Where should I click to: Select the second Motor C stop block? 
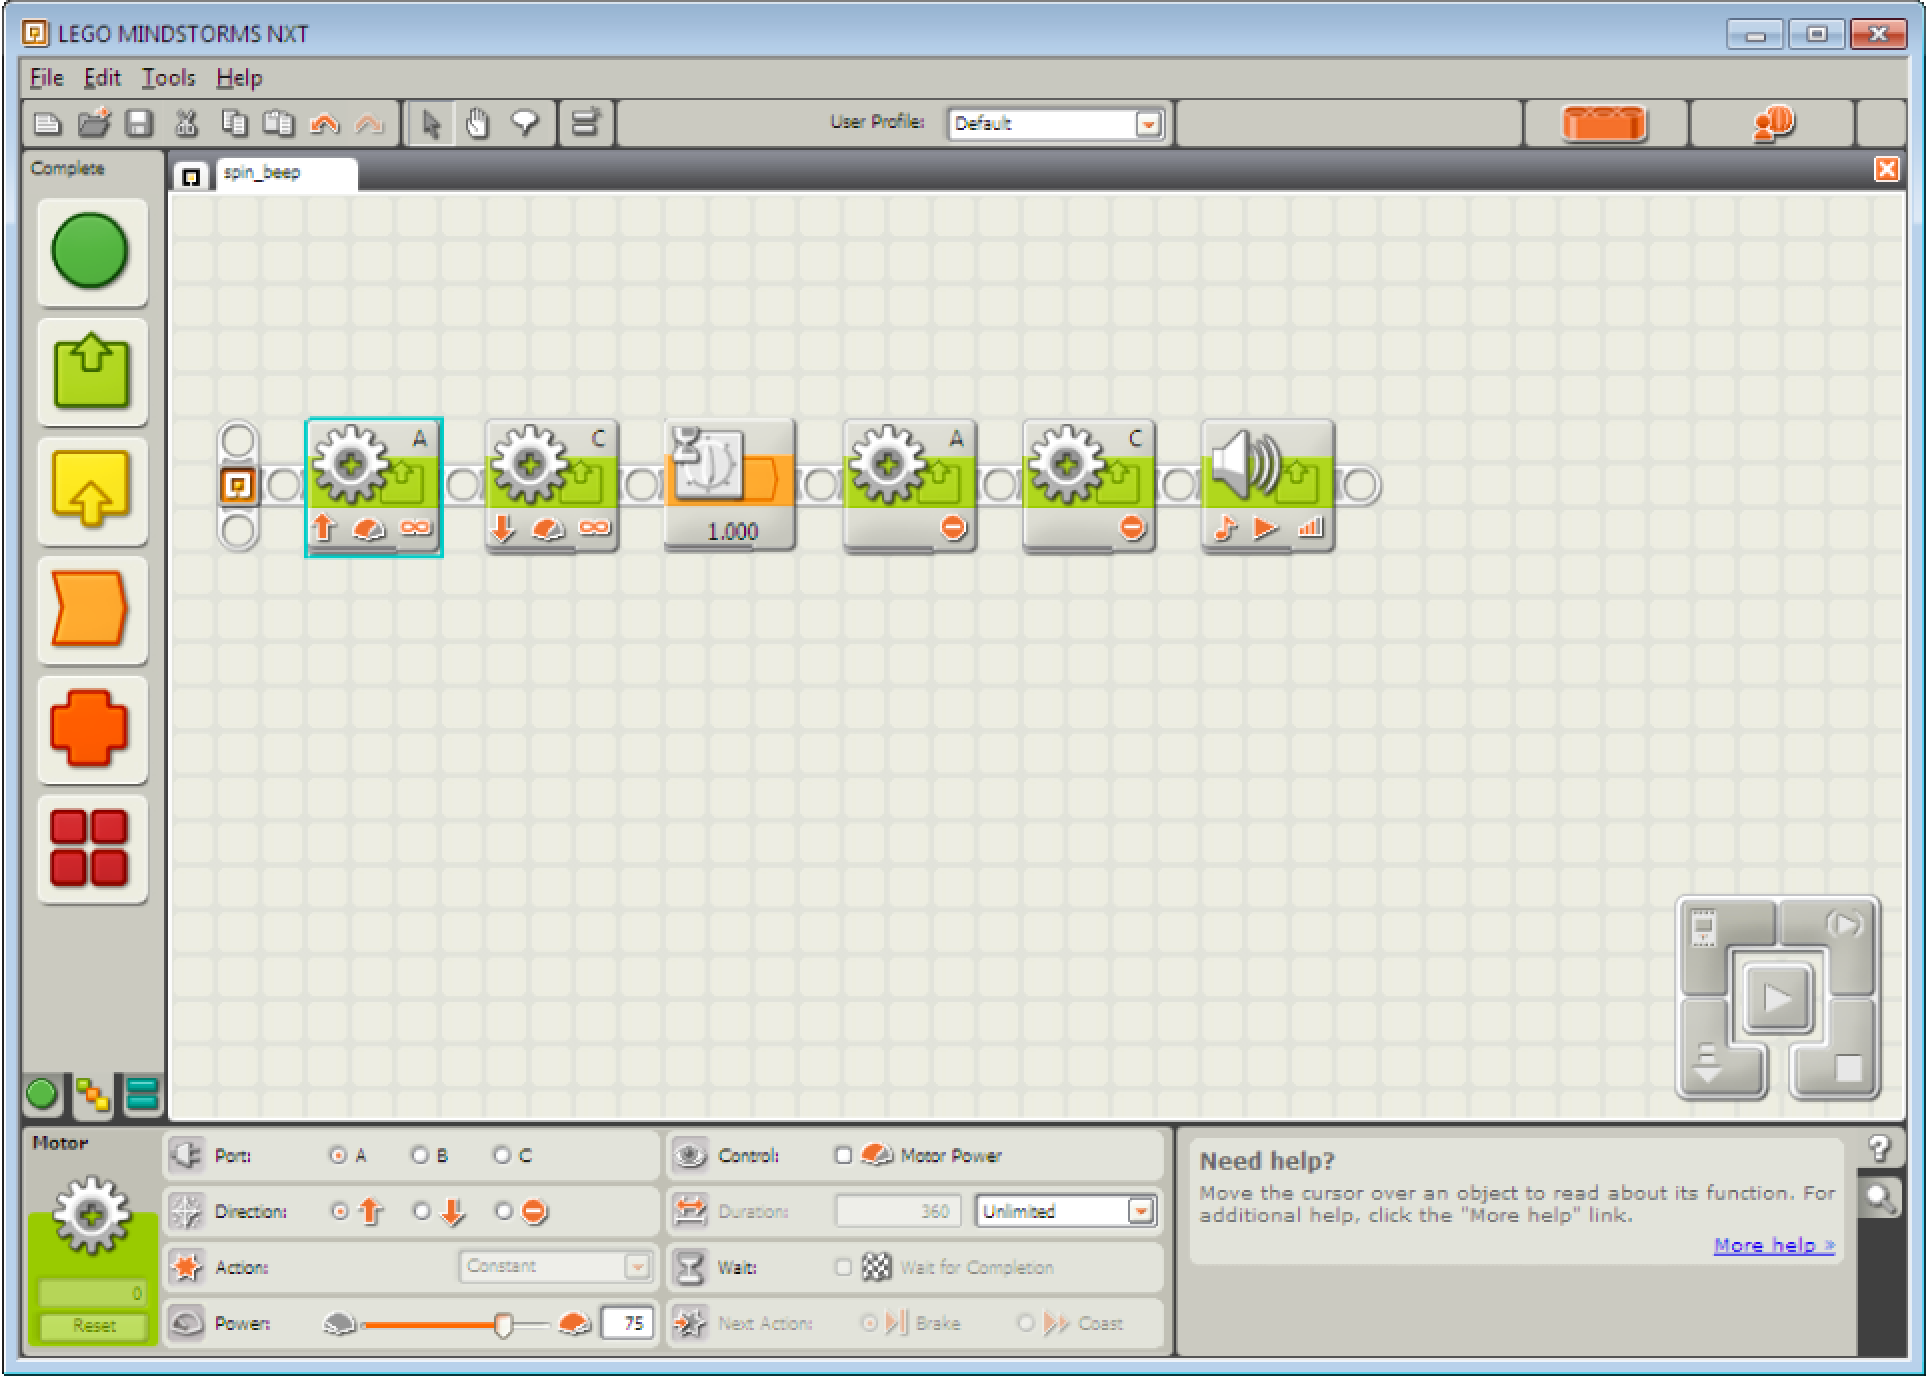[1089, 486]
